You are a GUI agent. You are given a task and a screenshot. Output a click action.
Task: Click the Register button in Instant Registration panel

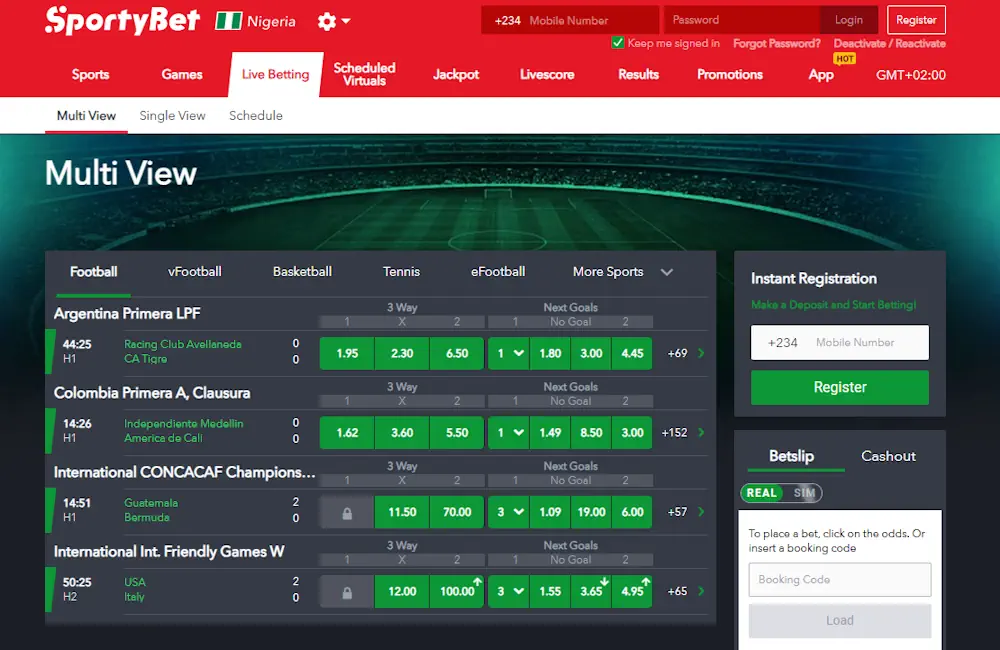tap(839, 387)
